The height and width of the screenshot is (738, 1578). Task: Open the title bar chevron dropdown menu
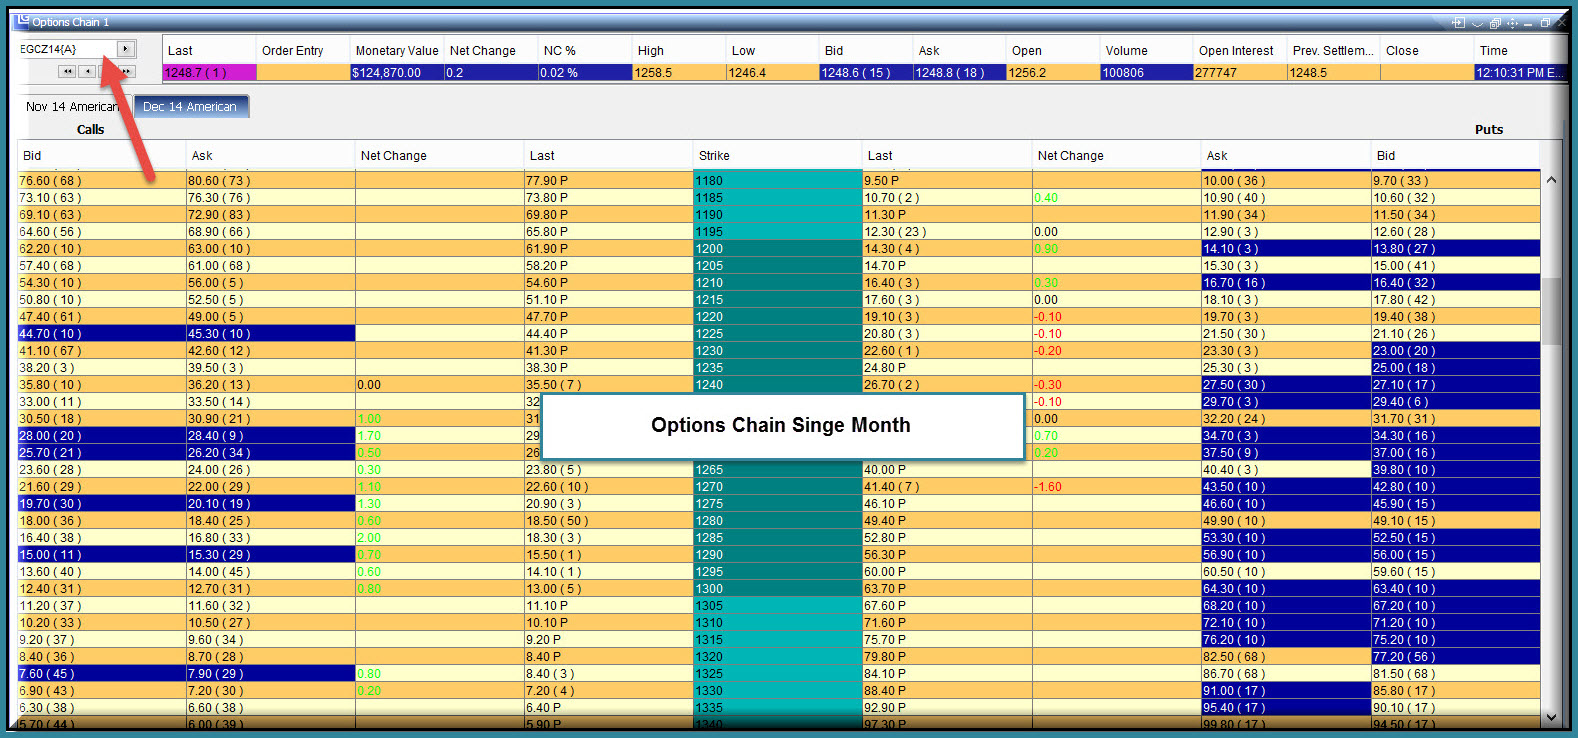tap(1476, 23)
